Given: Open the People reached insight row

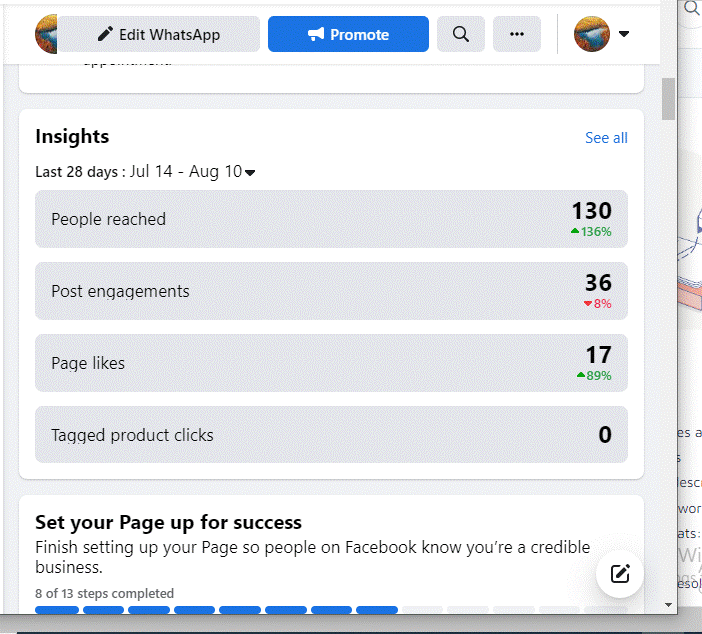Looking at the screenshot, I should [331, 219].
